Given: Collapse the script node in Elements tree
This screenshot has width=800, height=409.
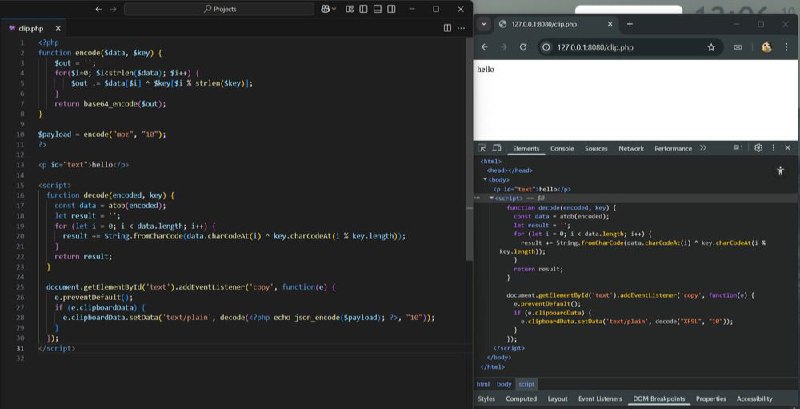Looking at the screenshot, I should tap(492, 198).
